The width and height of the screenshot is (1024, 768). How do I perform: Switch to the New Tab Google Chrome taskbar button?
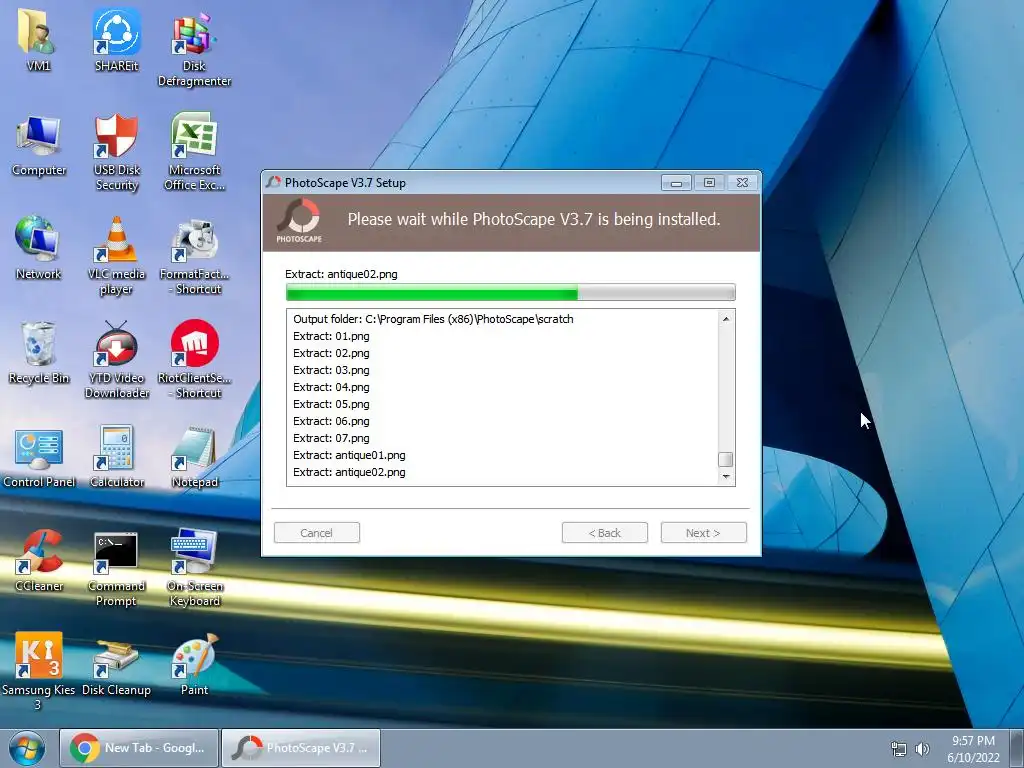click(x=139, y=748)
